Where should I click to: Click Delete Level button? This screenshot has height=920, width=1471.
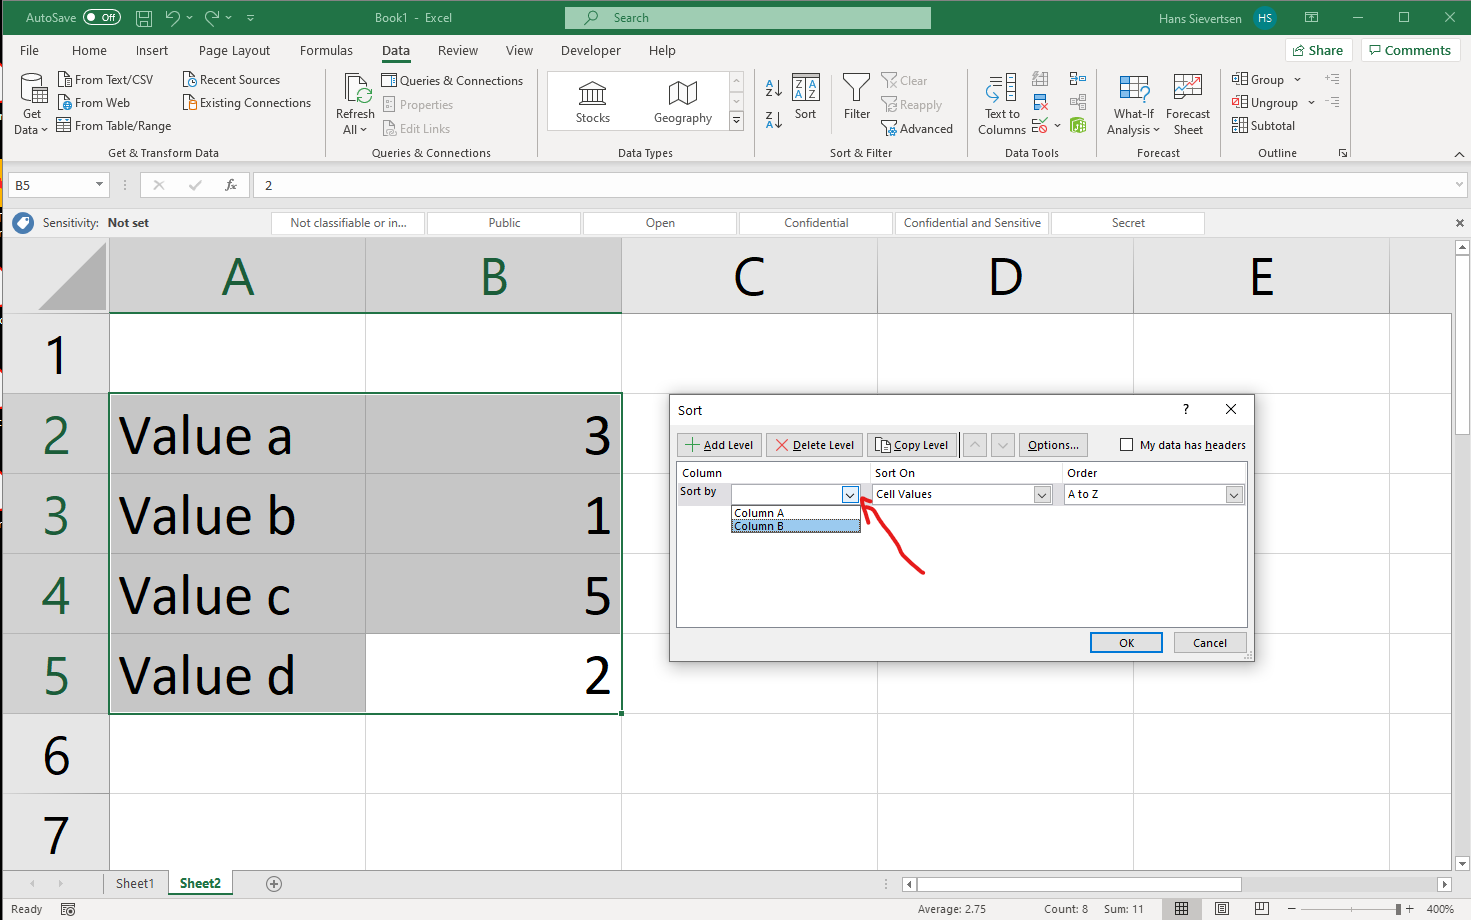[x=814, y=445]
